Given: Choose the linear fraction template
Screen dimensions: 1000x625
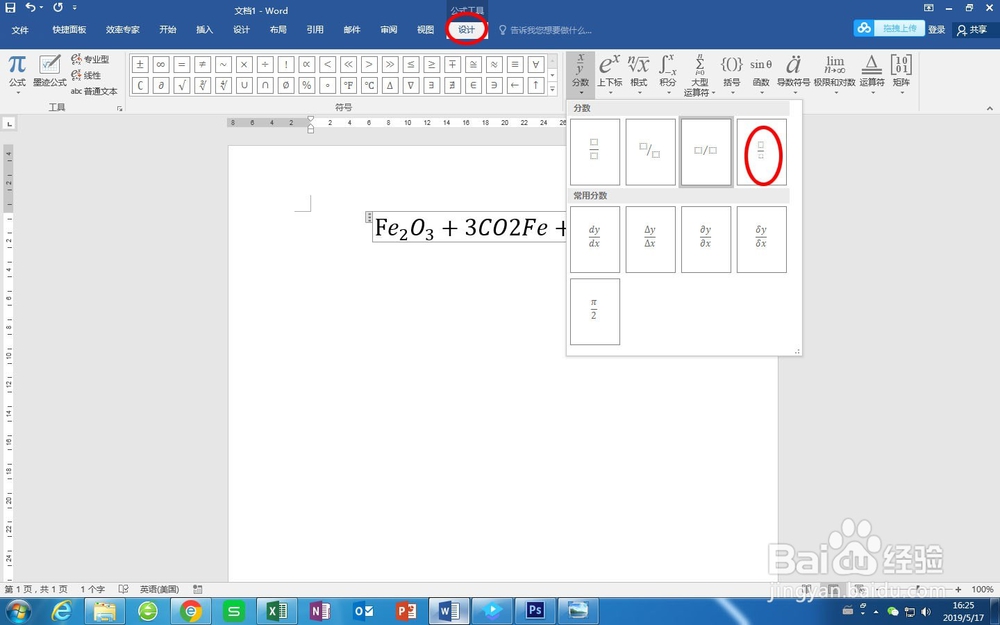Looking at the screenshot, I should click(705, 152).
